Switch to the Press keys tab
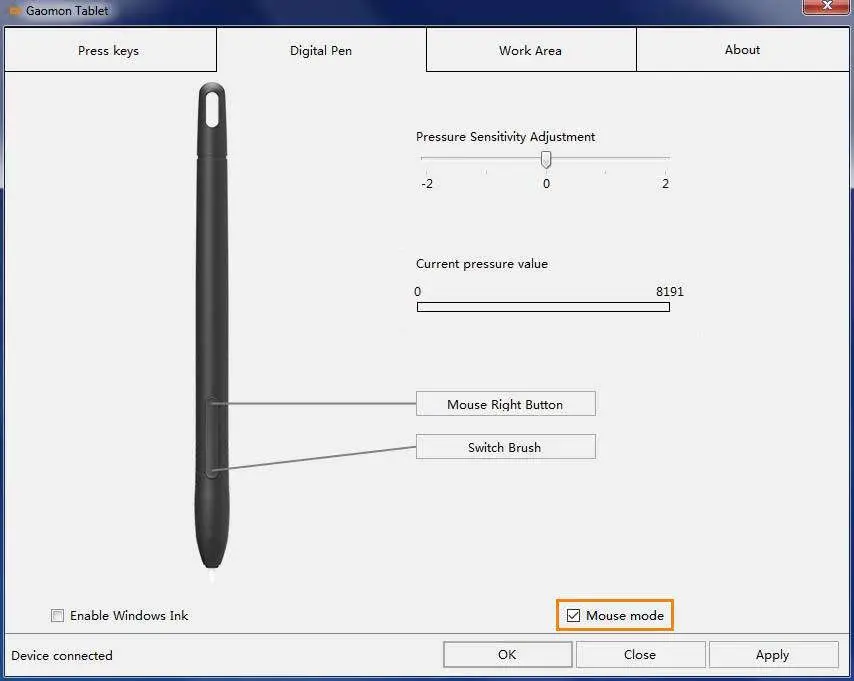Viewport: 854px width, 681px height. 110,50
